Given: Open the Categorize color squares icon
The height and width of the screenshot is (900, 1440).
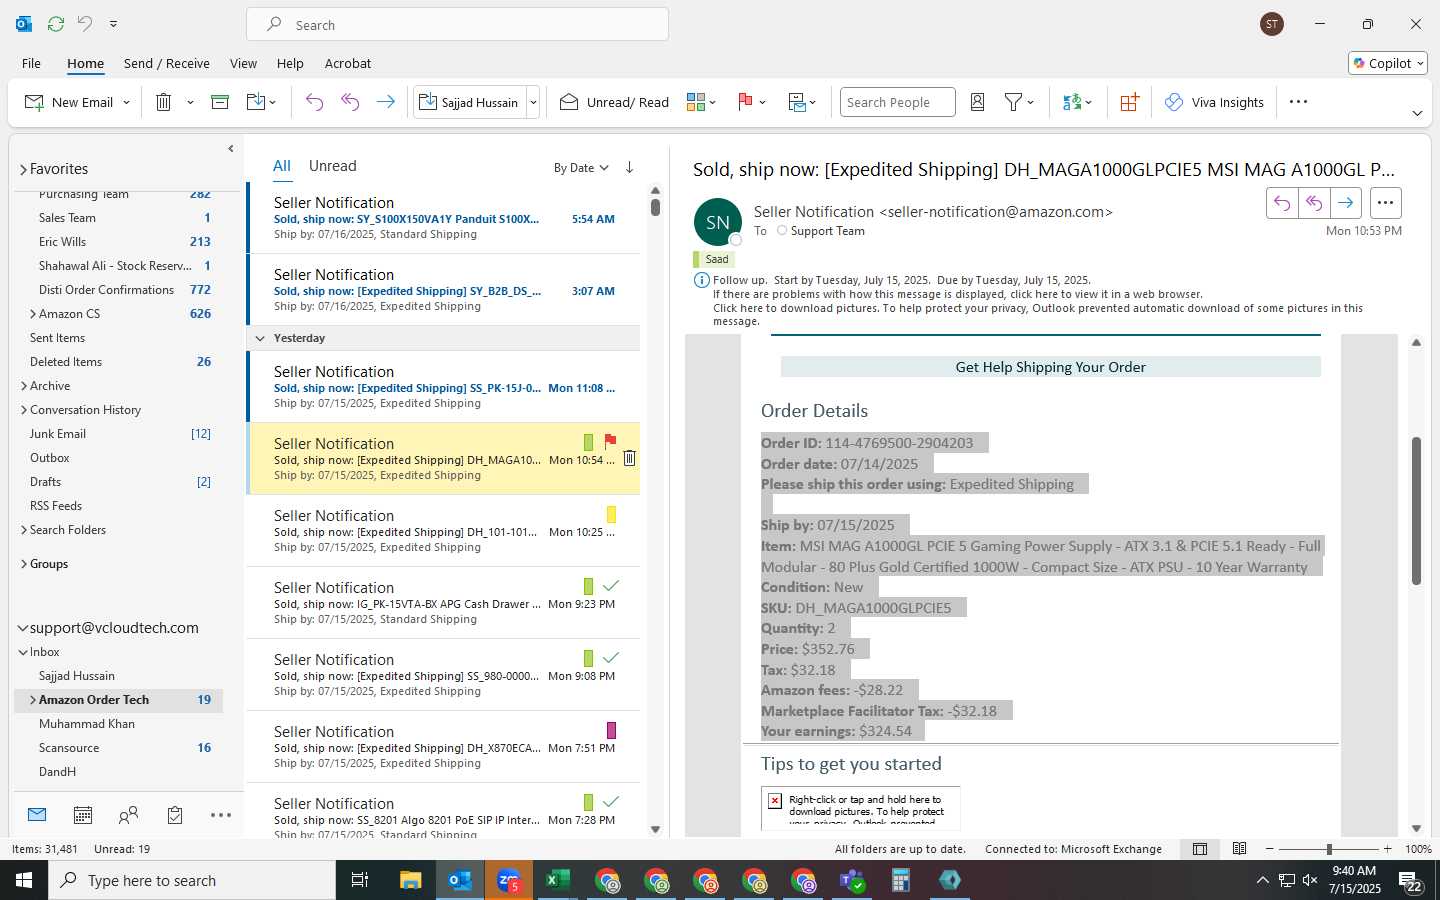Looking at the screenshot, I should (696, 102).
